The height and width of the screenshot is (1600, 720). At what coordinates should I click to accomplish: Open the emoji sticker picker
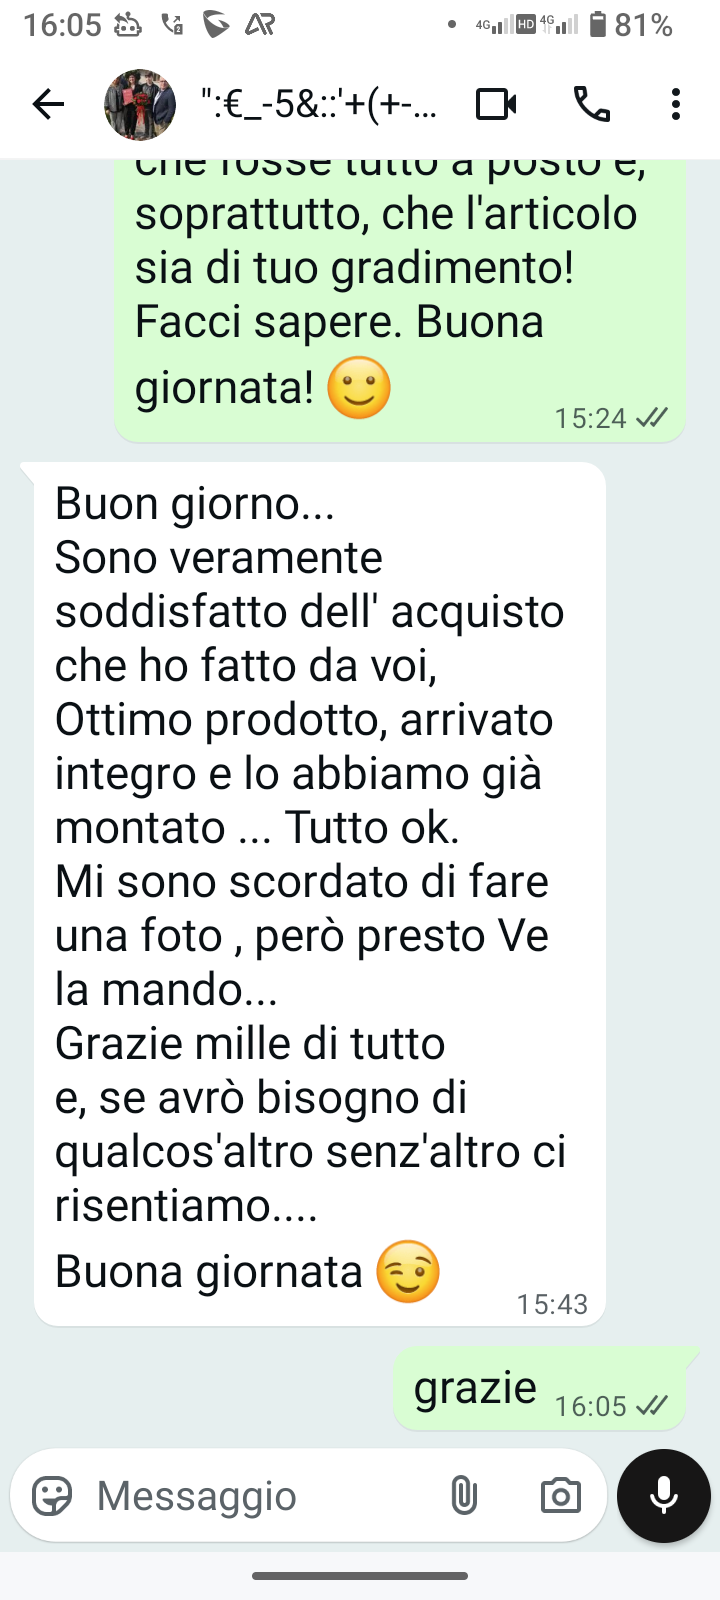[52, 1496]
